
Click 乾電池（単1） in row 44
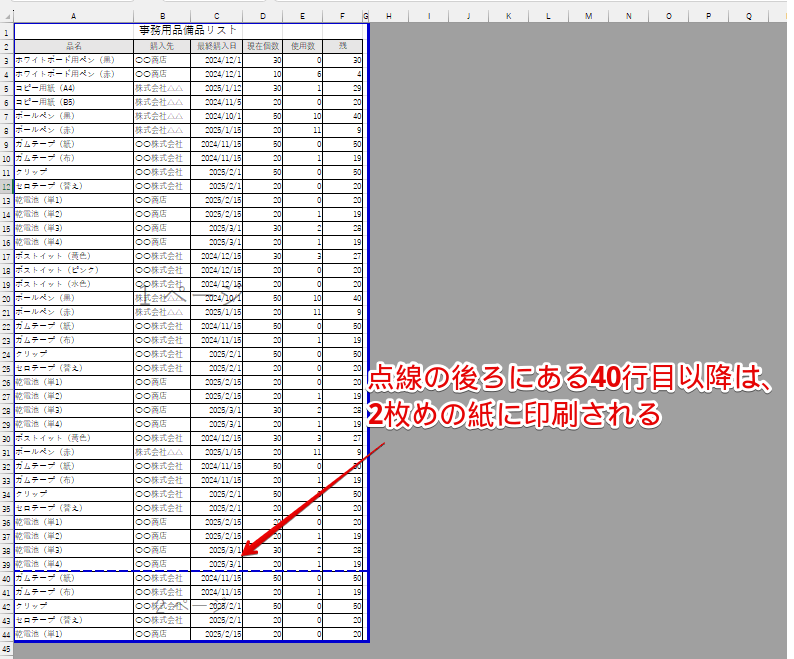74,634
